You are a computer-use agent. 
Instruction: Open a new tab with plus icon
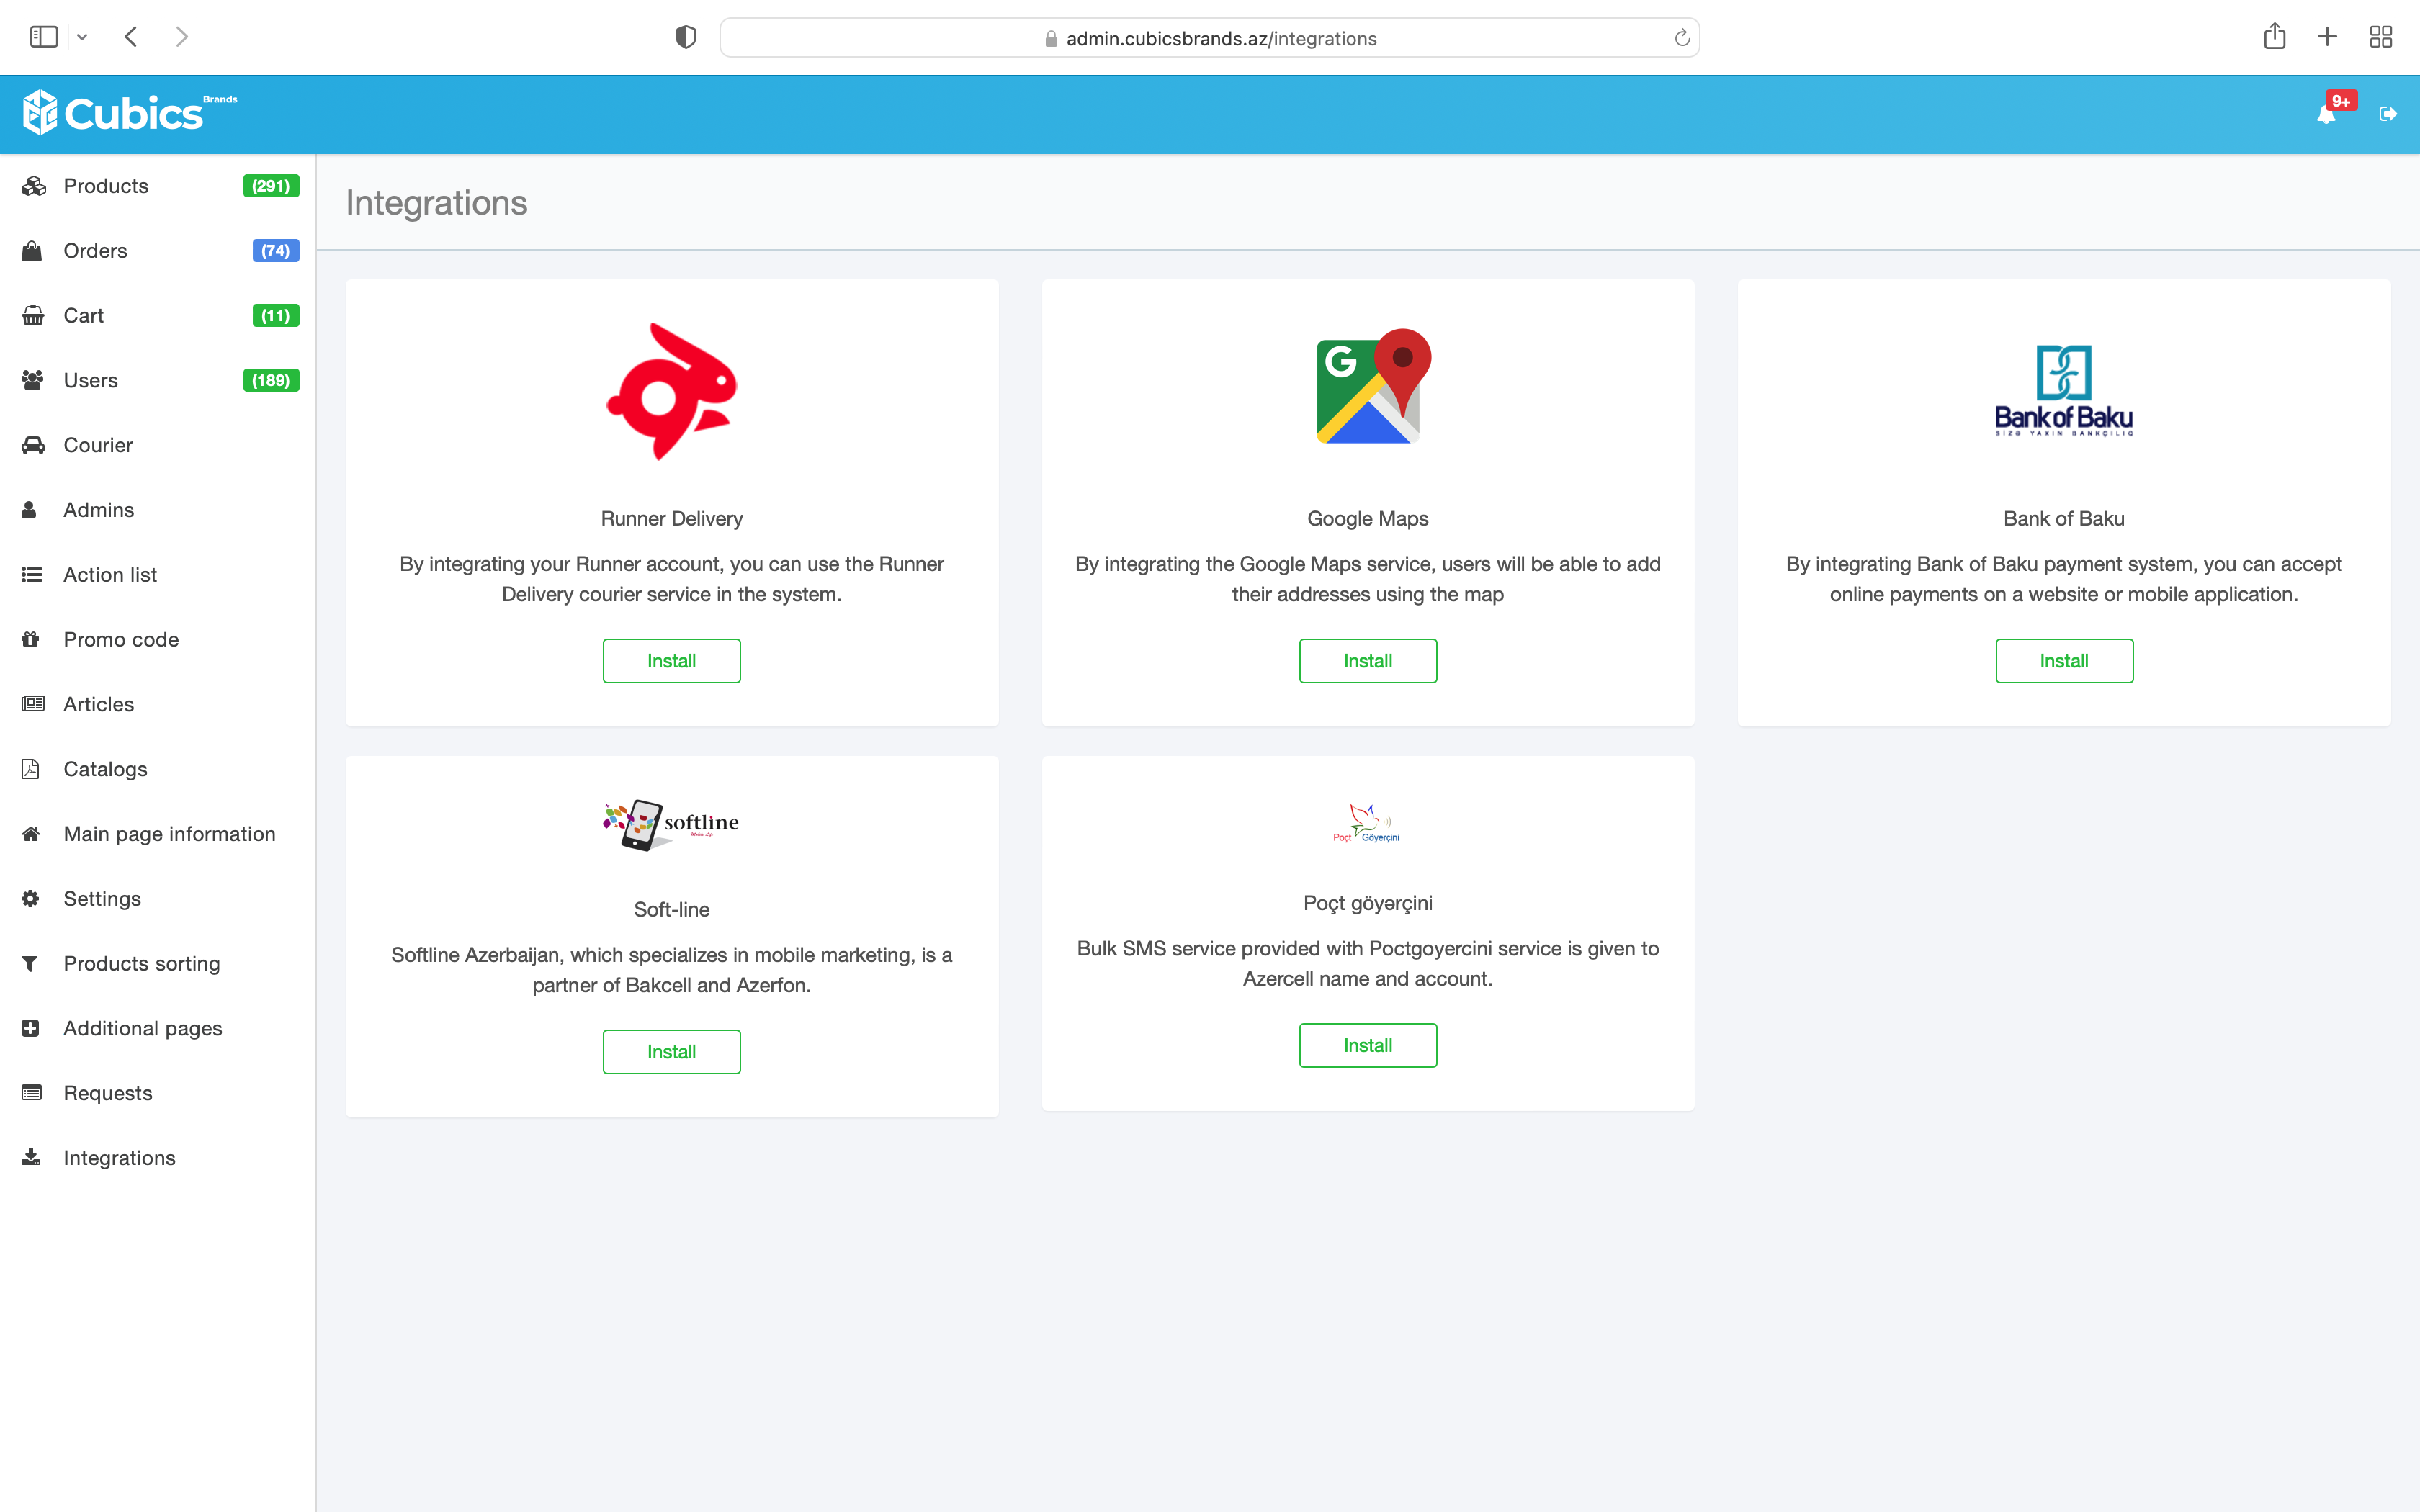tap(2327, 37)
